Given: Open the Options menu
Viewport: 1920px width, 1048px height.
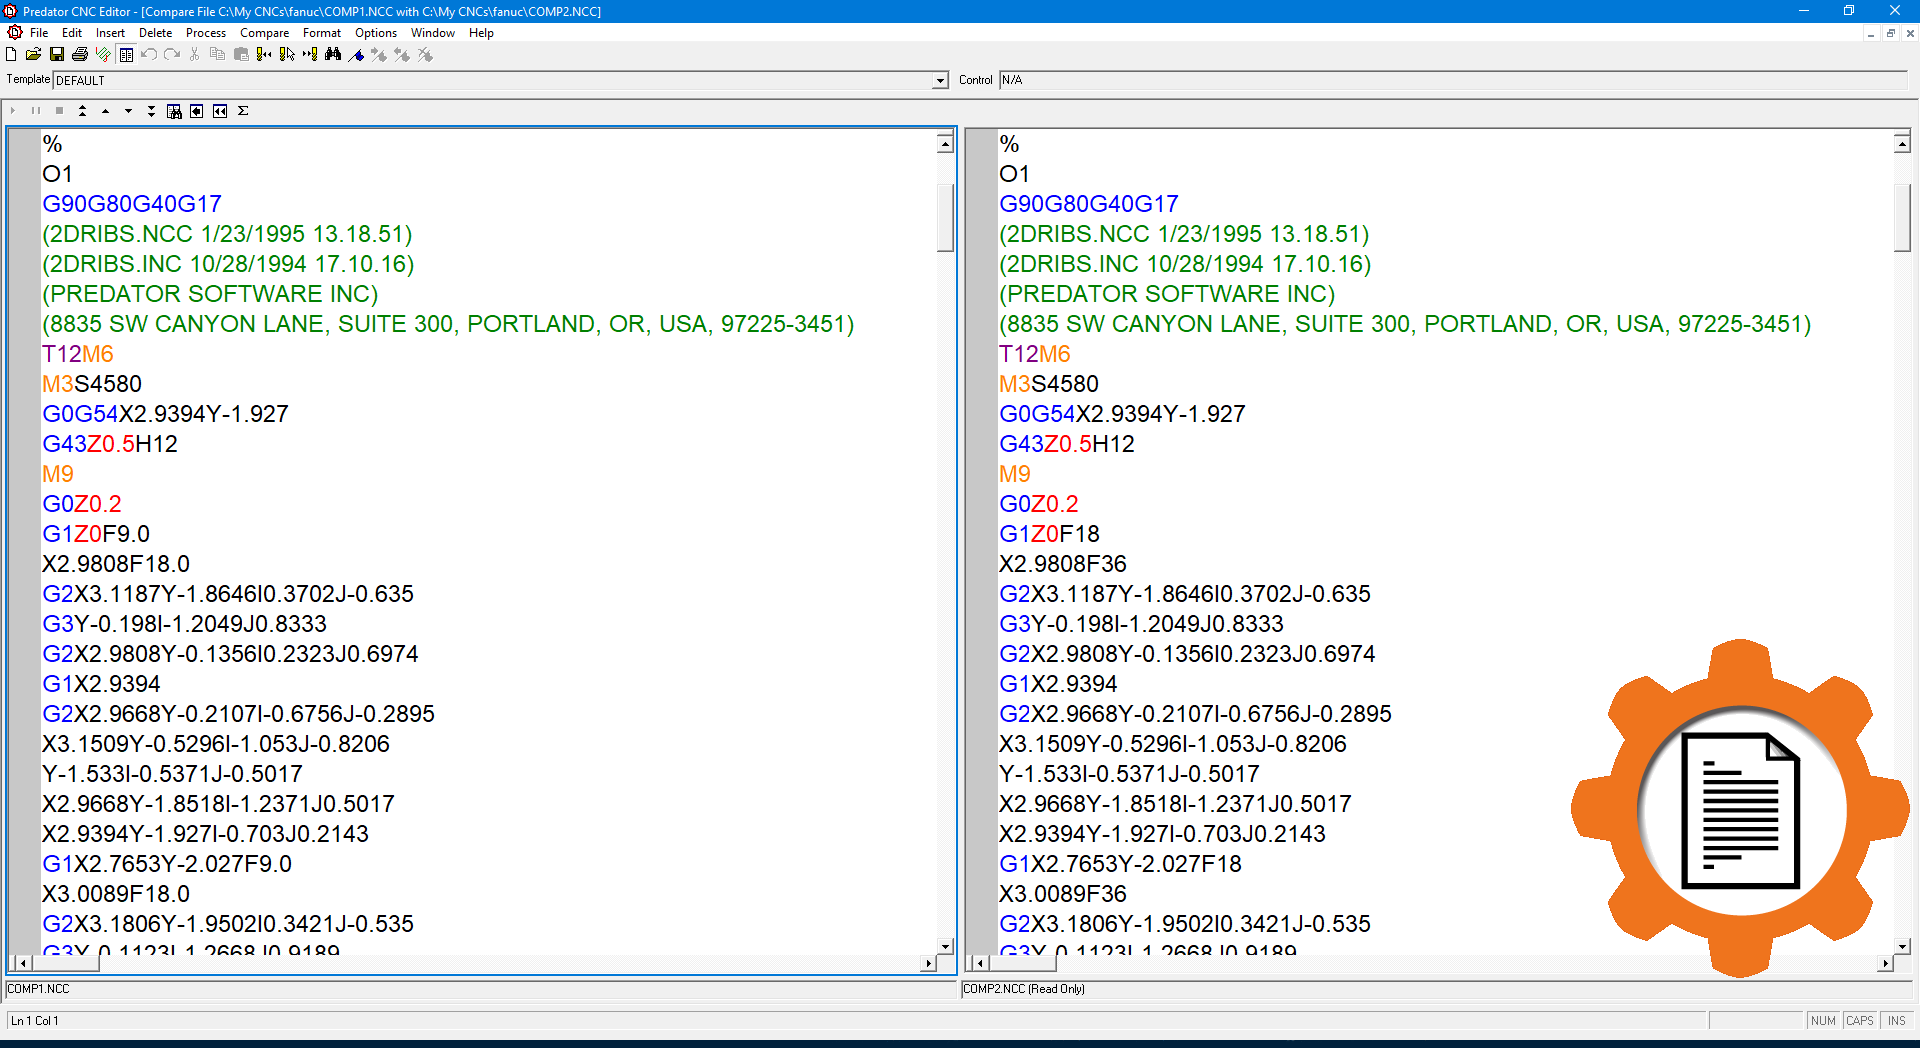Looking at the screenshot, I should coord(375,32).
